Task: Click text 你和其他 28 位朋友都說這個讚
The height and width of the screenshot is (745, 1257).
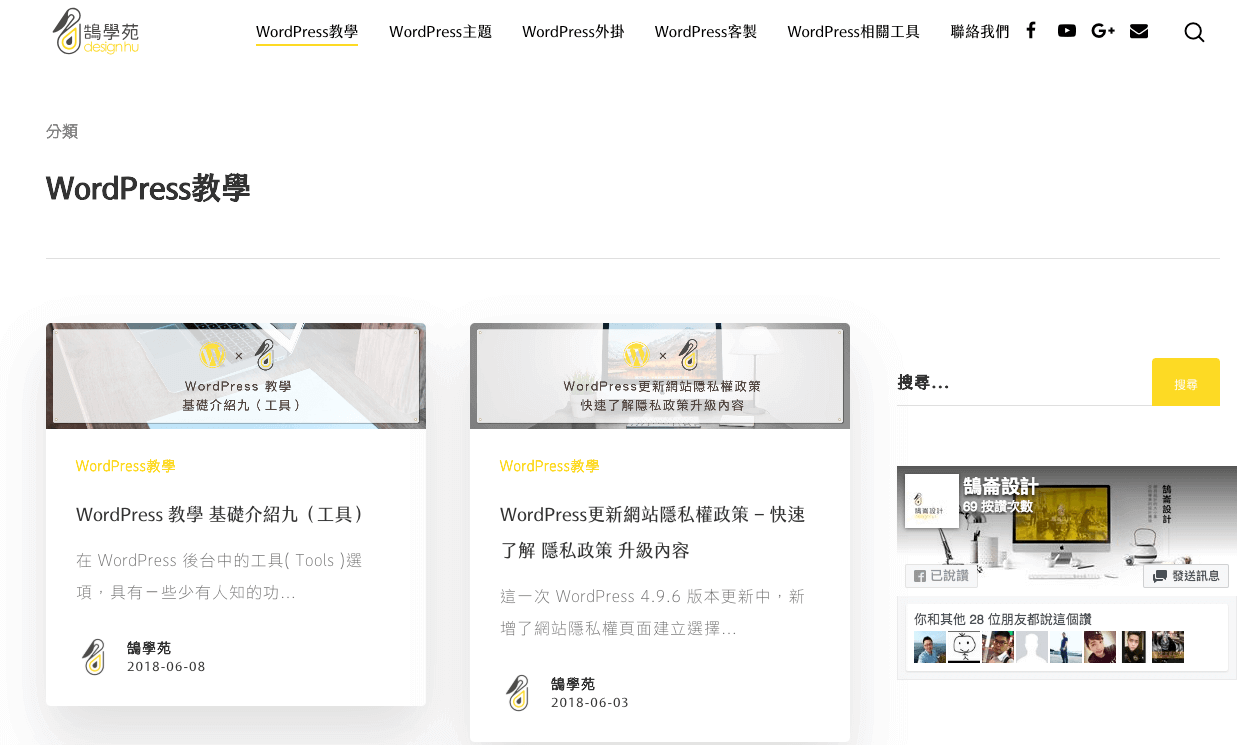Action: pyautogui.click(x=1003, y=619)
